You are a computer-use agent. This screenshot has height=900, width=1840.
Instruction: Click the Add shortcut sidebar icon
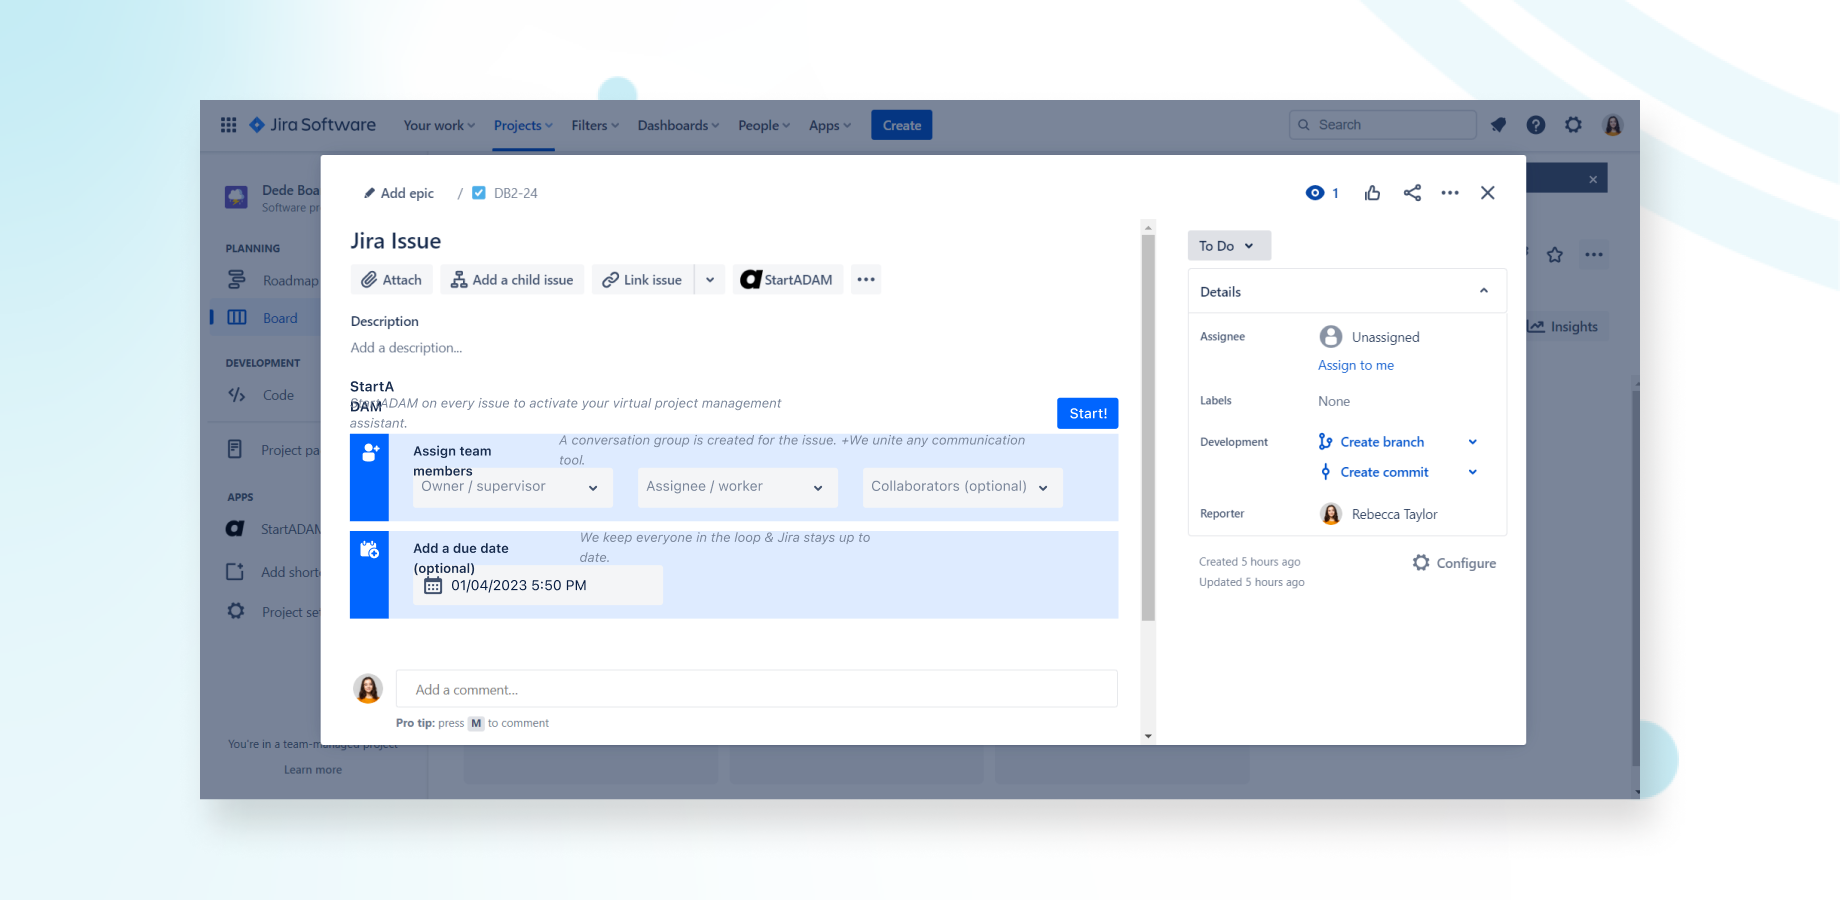pyautogui.click(x=235, y=572)
